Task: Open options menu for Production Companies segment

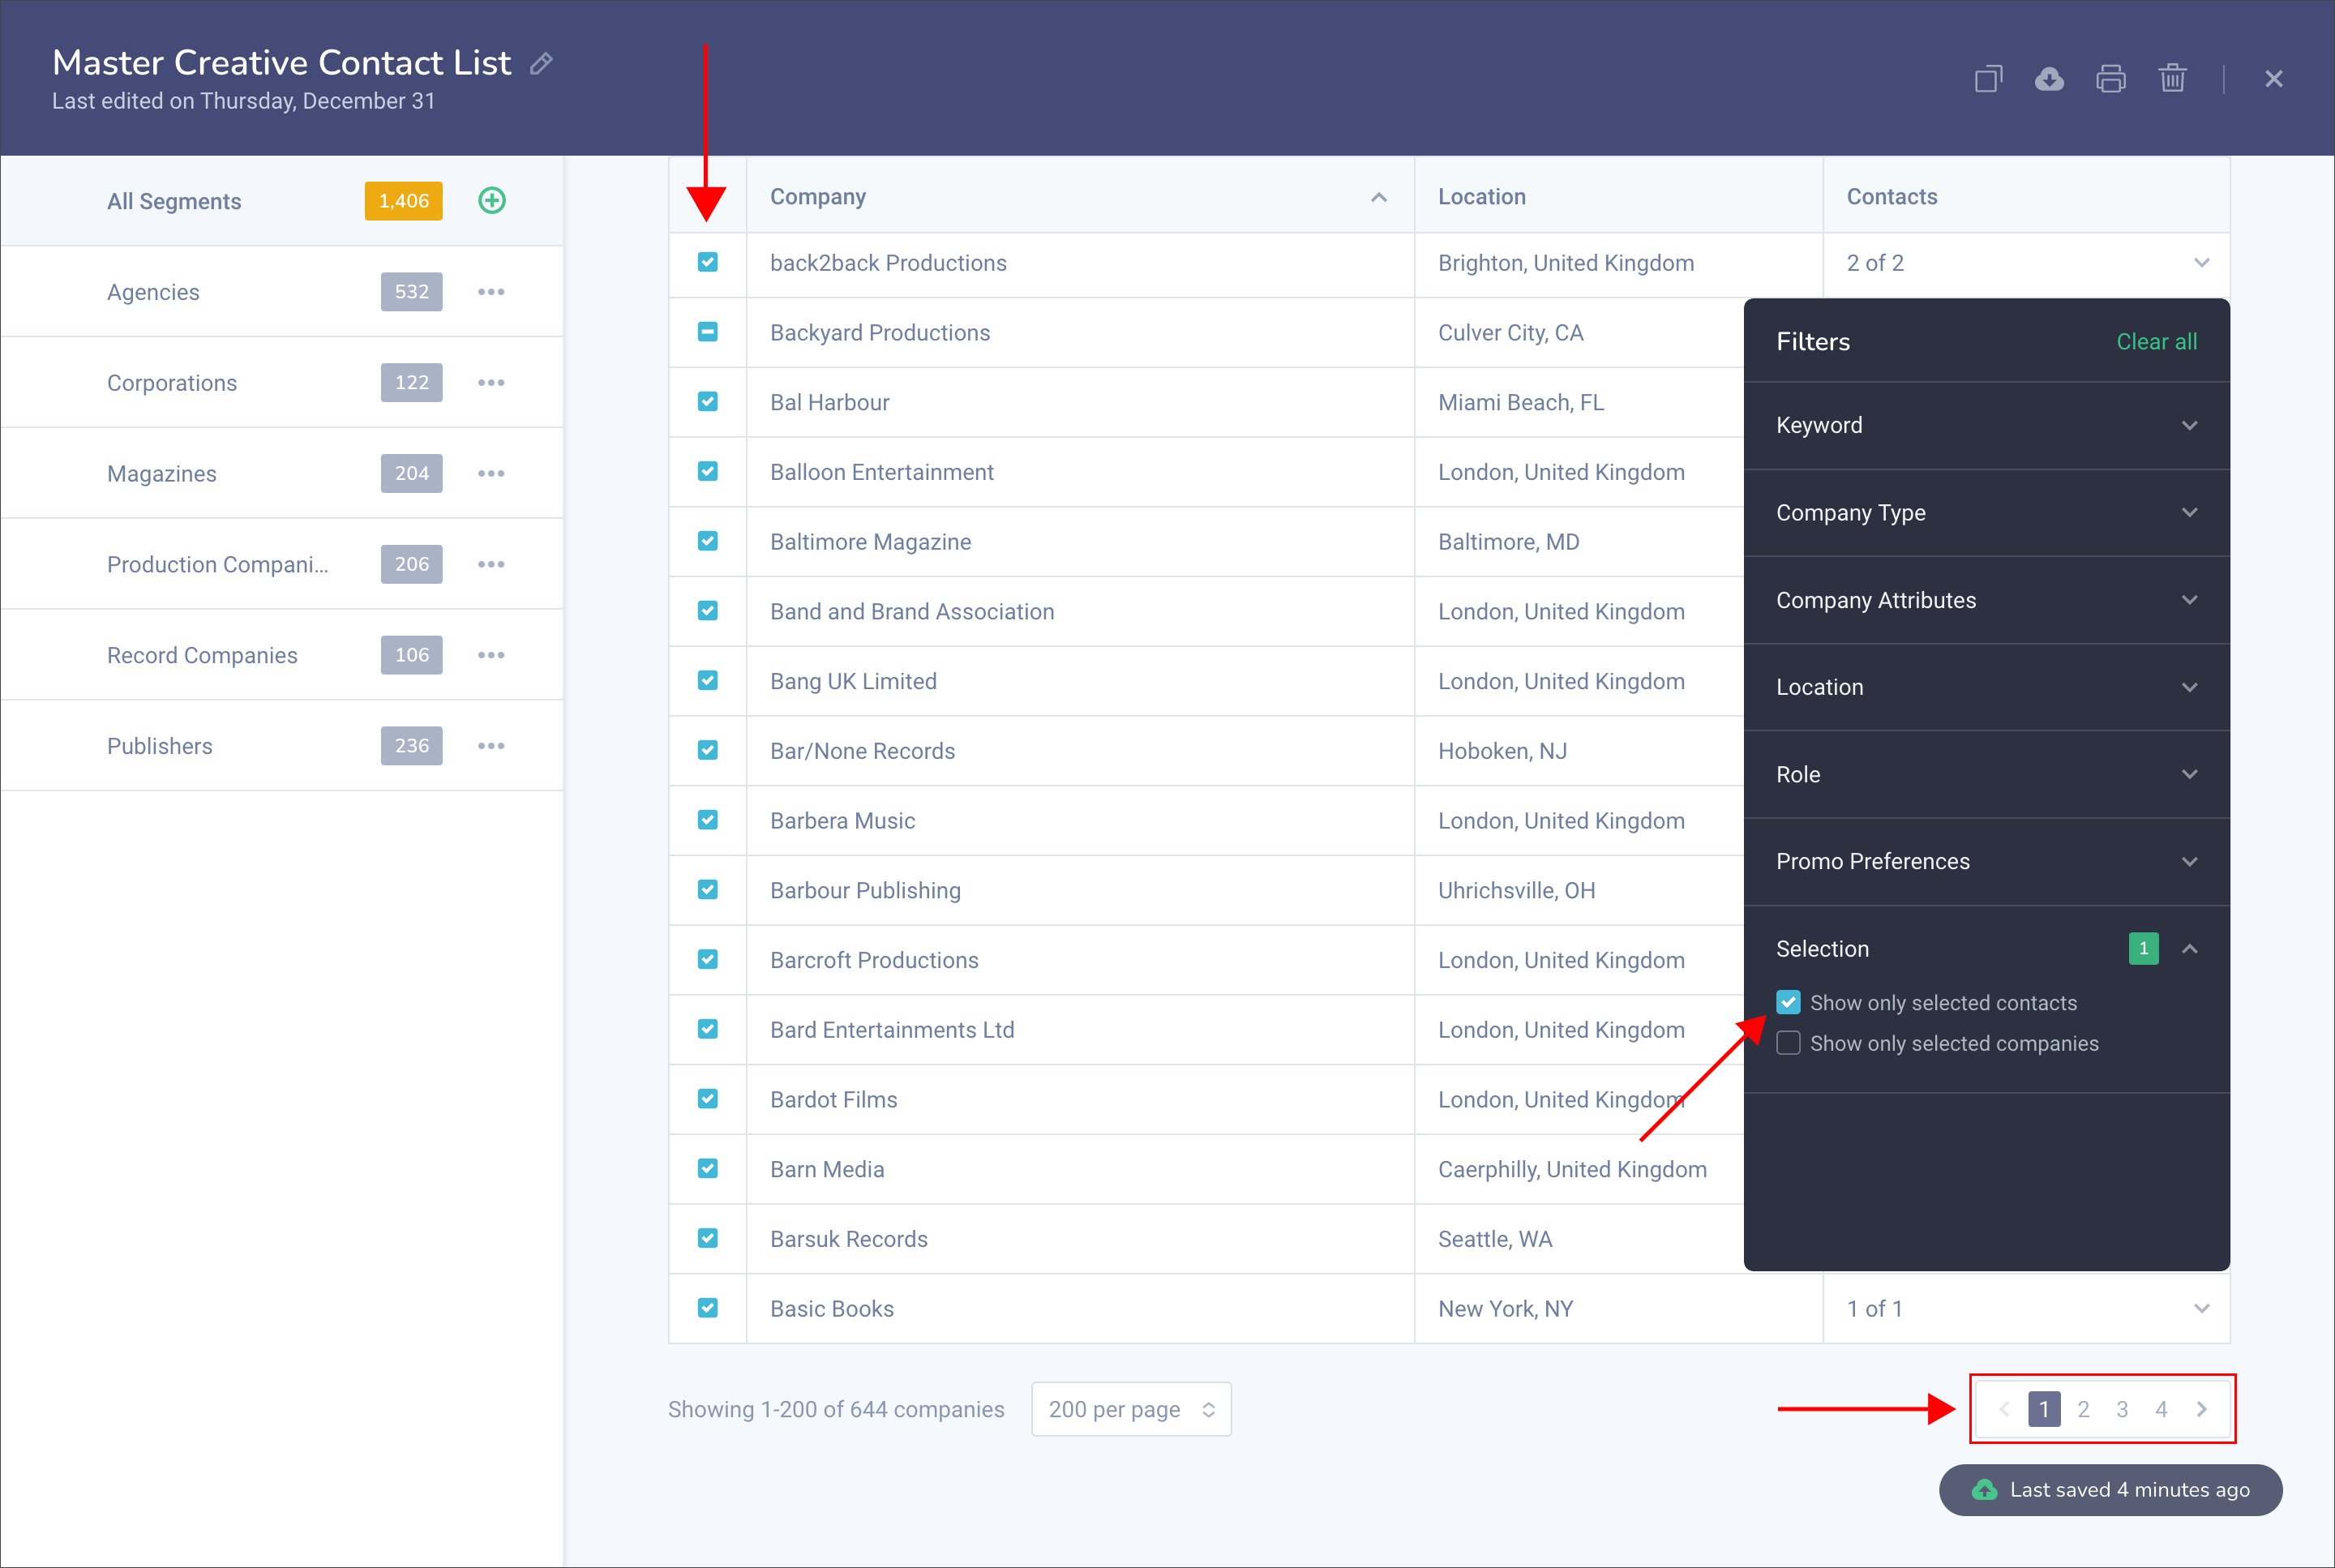Action: point(491,565)
